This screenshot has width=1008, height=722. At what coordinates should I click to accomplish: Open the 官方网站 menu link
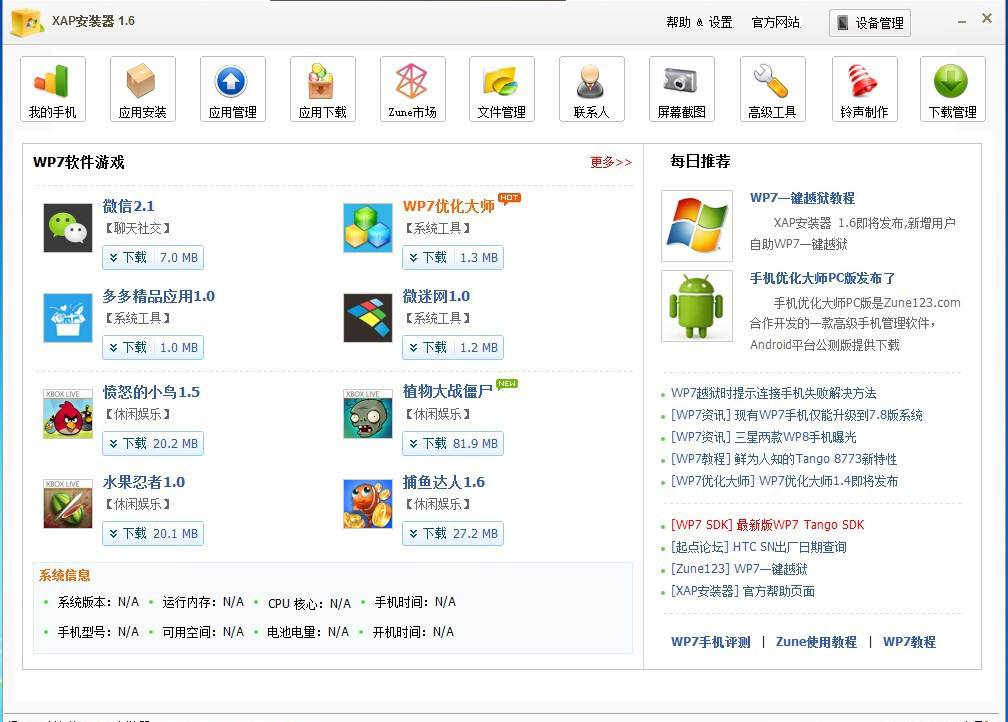coord(776,22)
